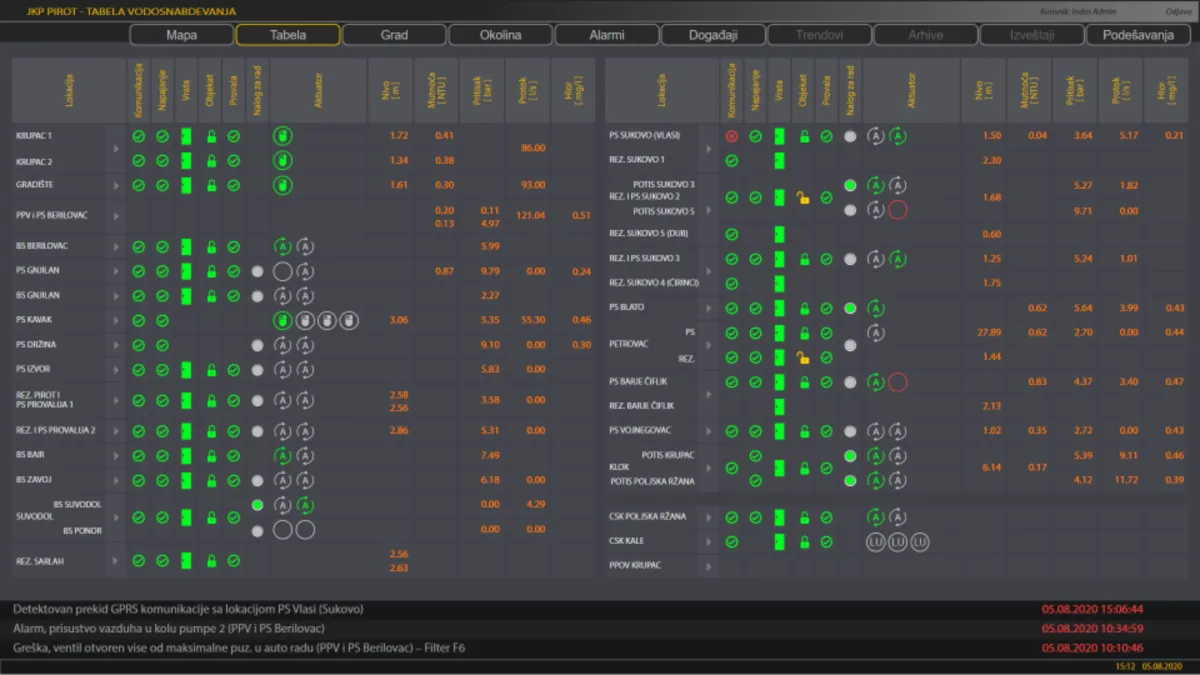1200x675 pixels.
Task: Click the red communication error icon for PS SUKOVO (VLASI)
Action: [731, 136]
